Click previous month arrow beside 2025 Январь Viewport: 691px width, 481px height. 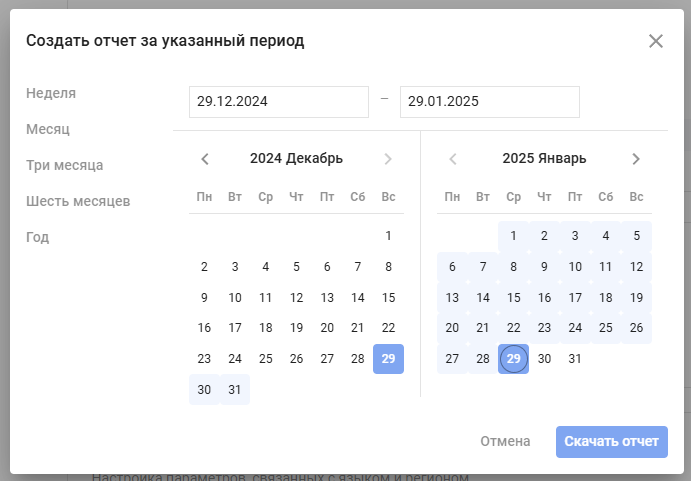[453, 159]
